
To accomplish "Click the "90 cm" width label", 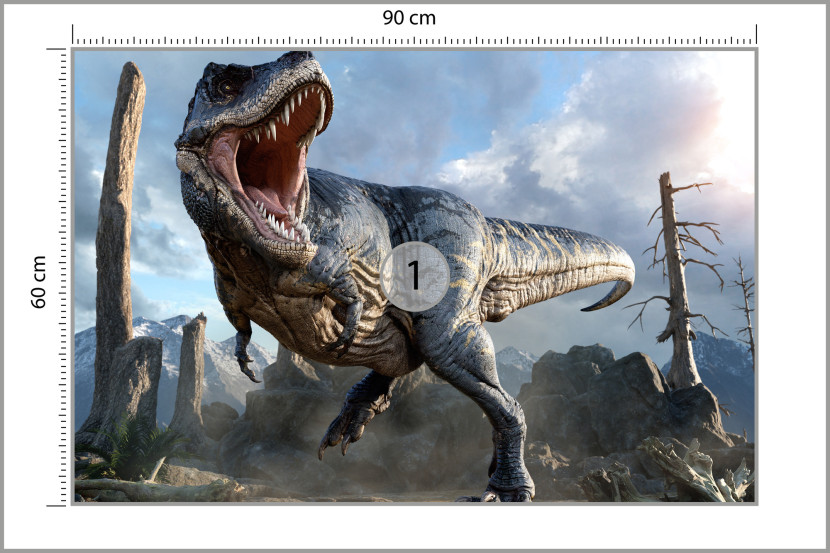I will click(x=409, y=18).
